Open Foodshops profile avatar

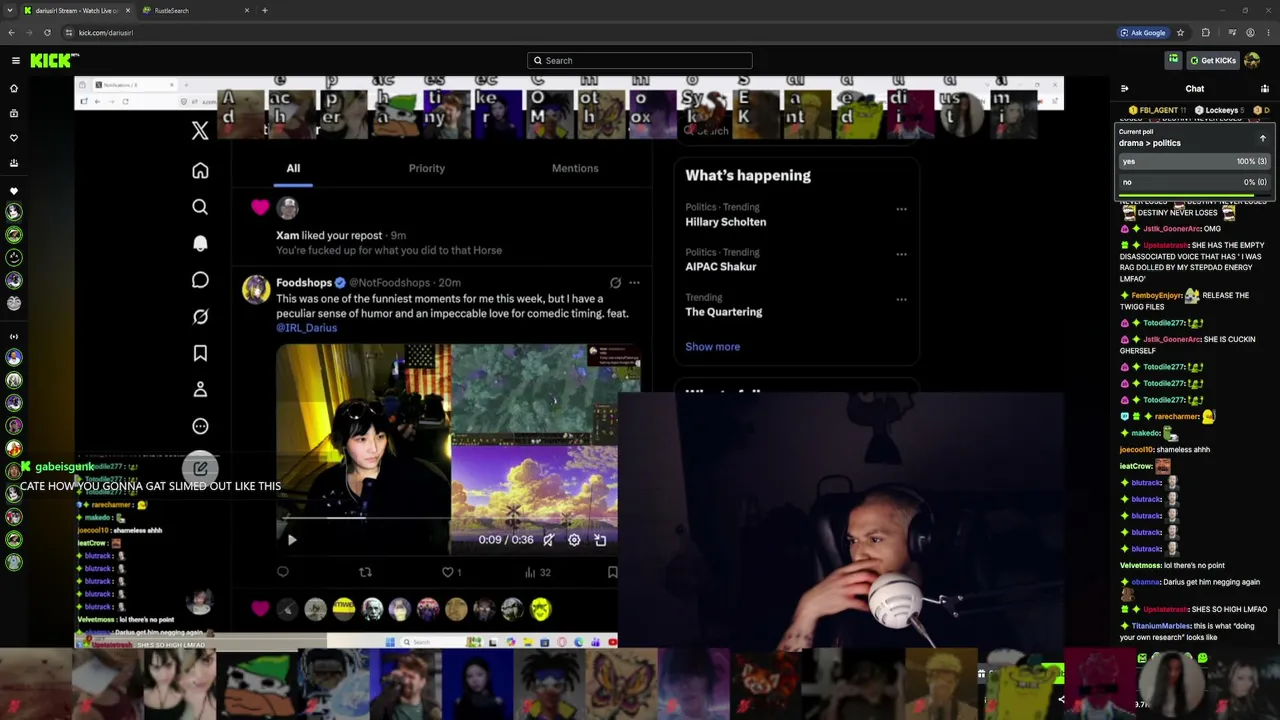click(256, 289)
